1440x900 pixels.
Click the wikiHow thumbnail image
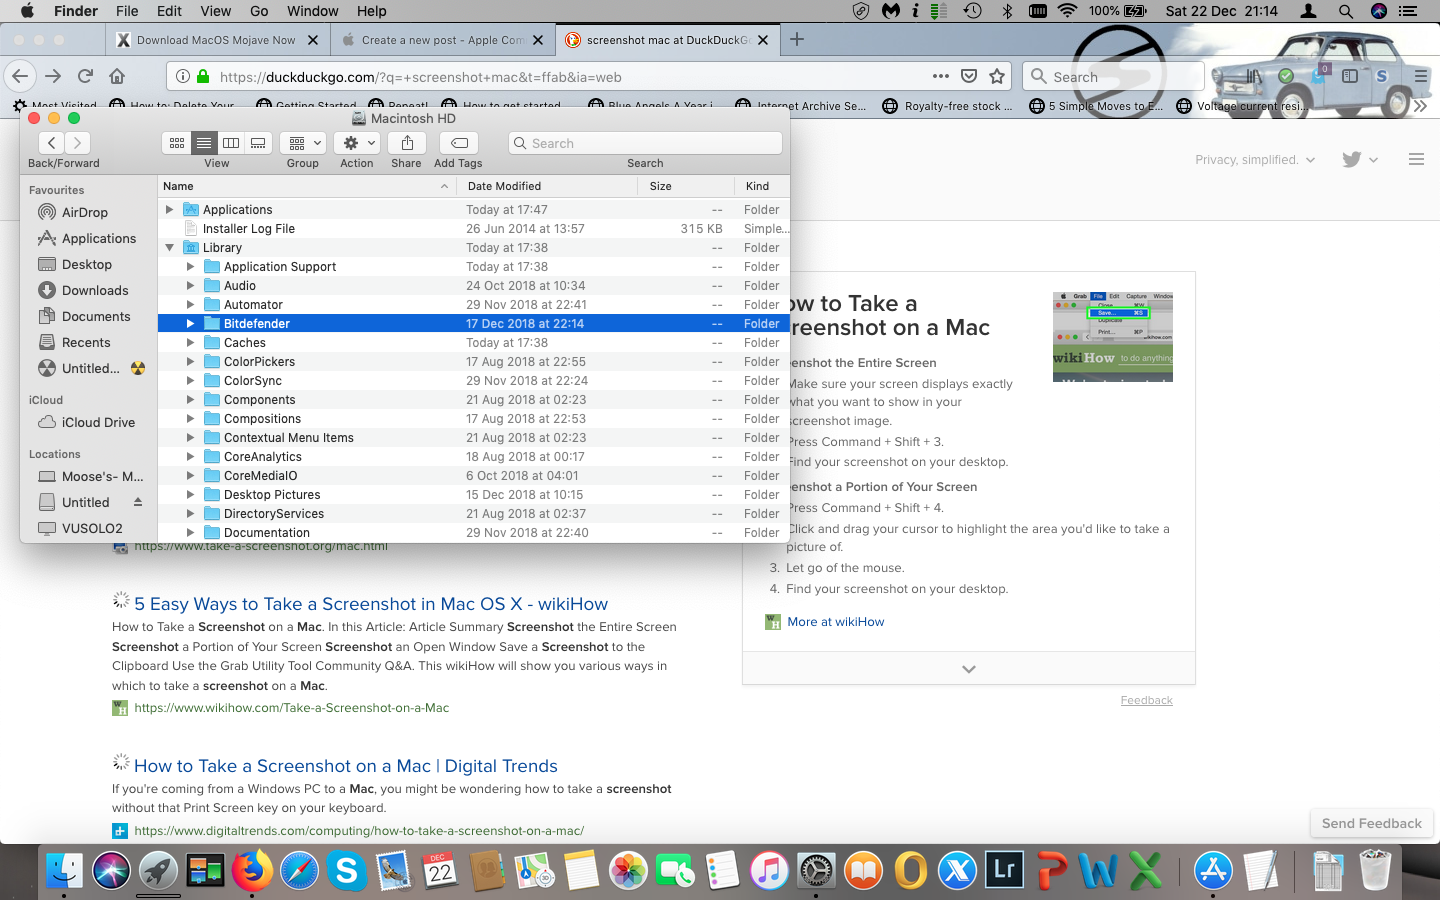point(1113,337)
